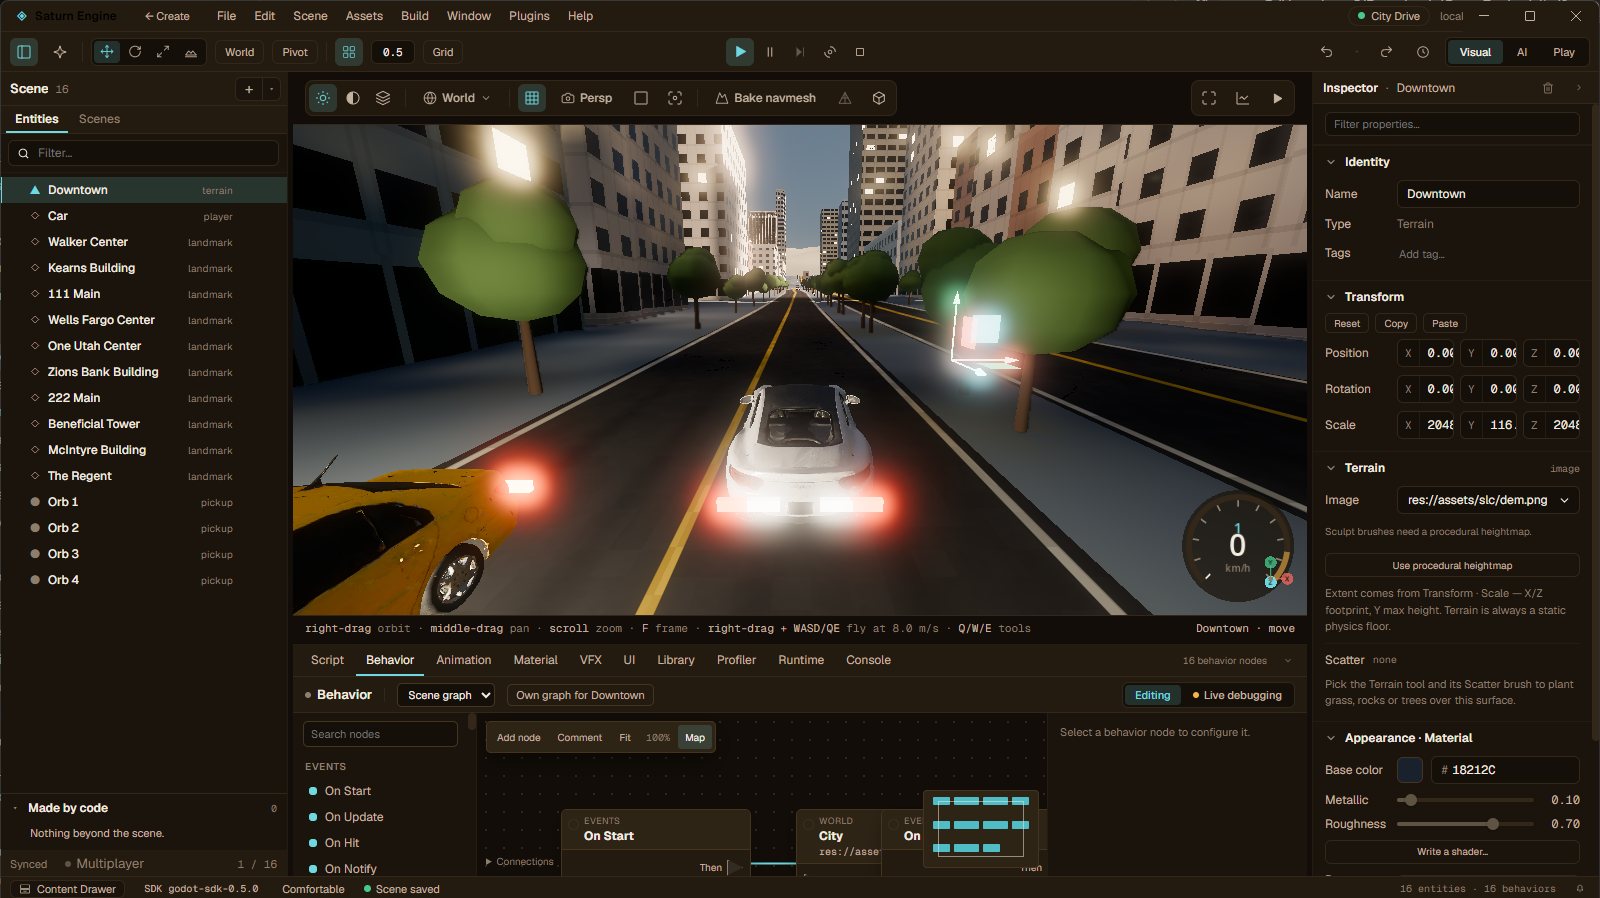Toggle snapping icon next to 0.5

349,52
